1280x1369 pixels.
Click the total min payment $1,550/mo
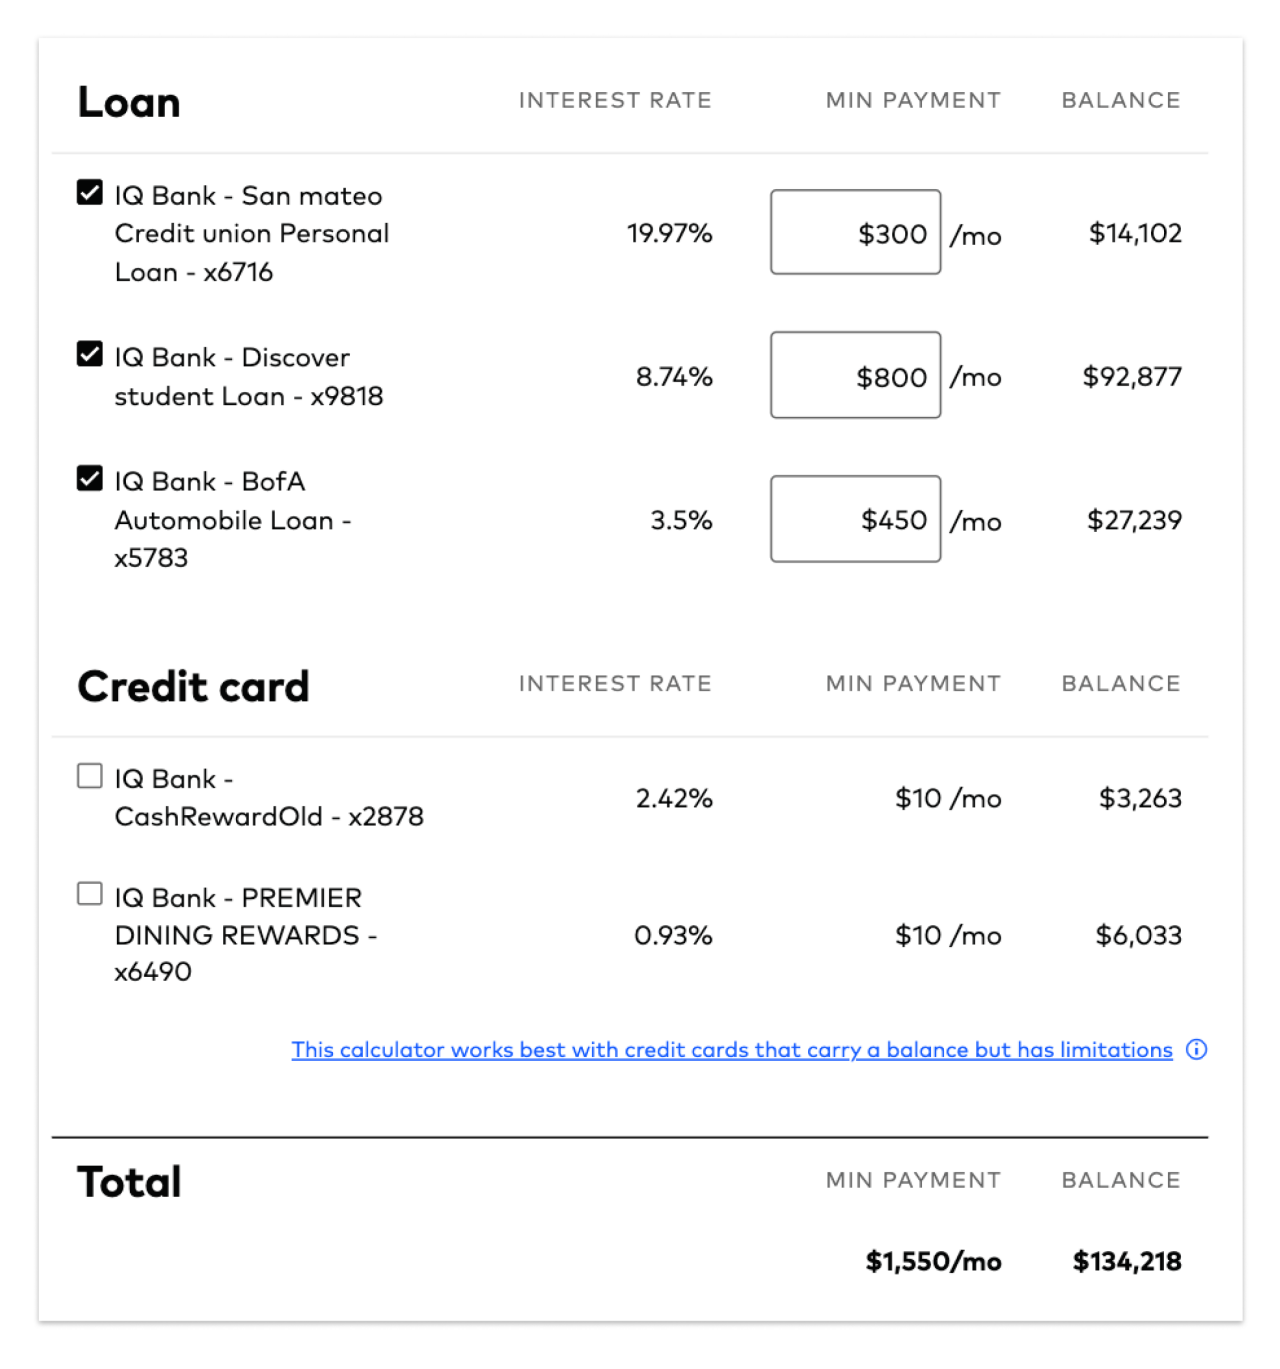(x=934, y=1262)
